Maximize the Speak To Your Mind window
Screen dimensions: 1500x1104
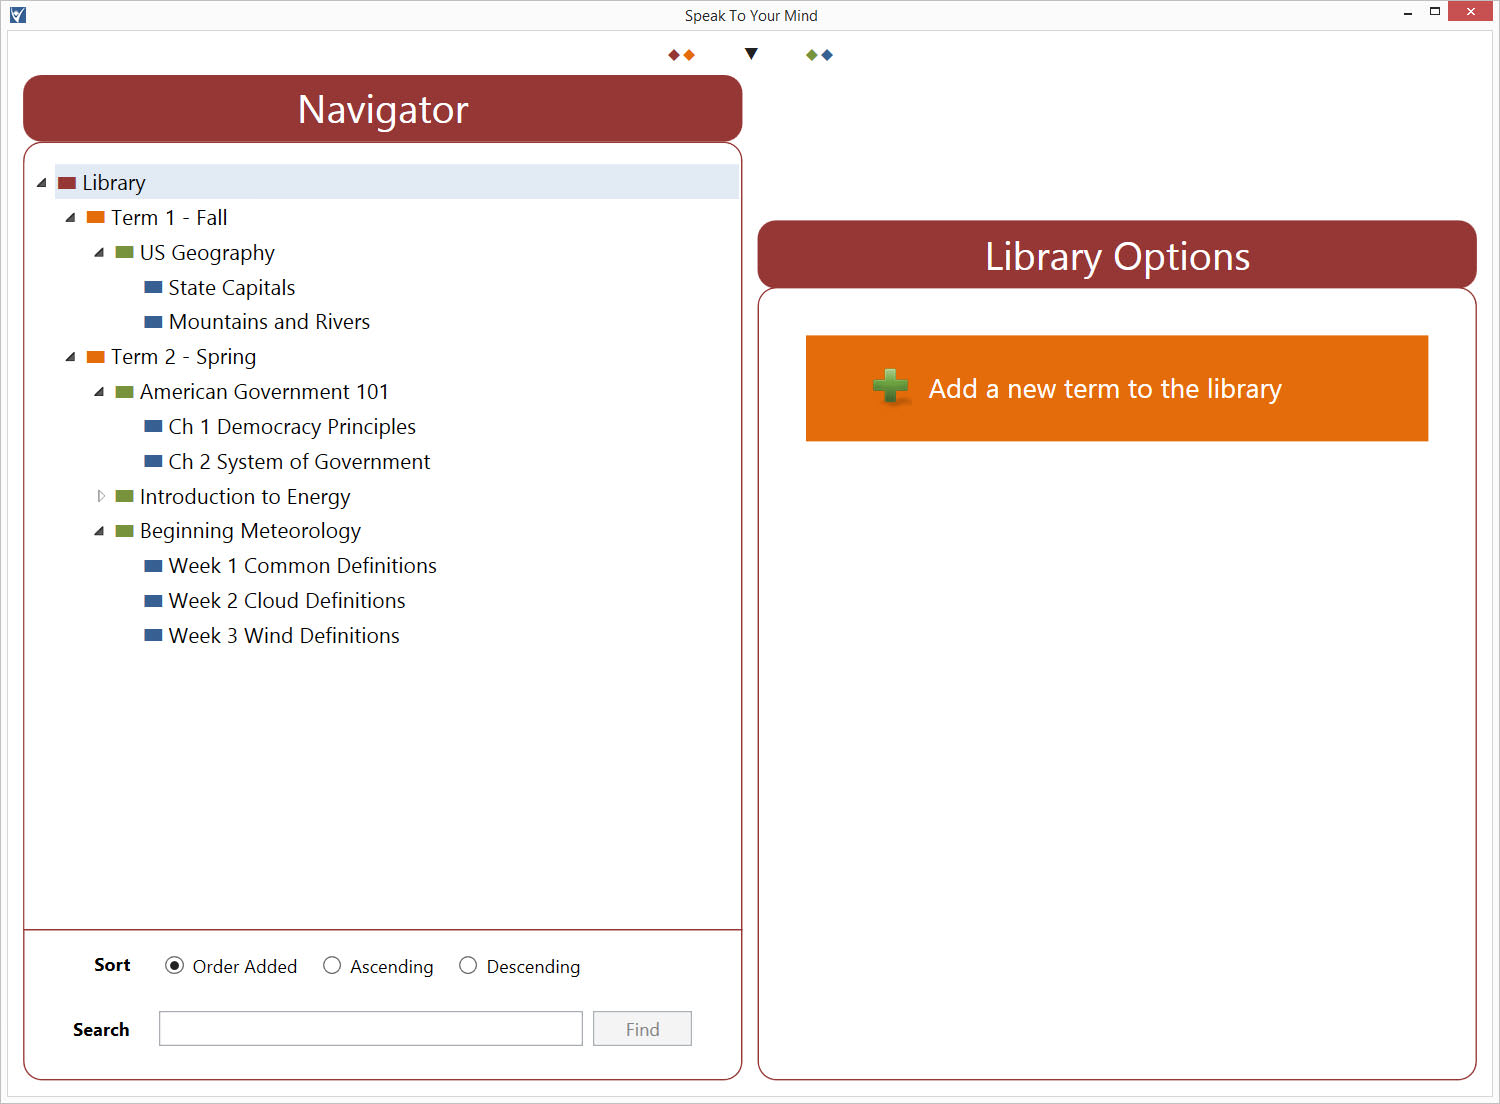(1435, 12)
